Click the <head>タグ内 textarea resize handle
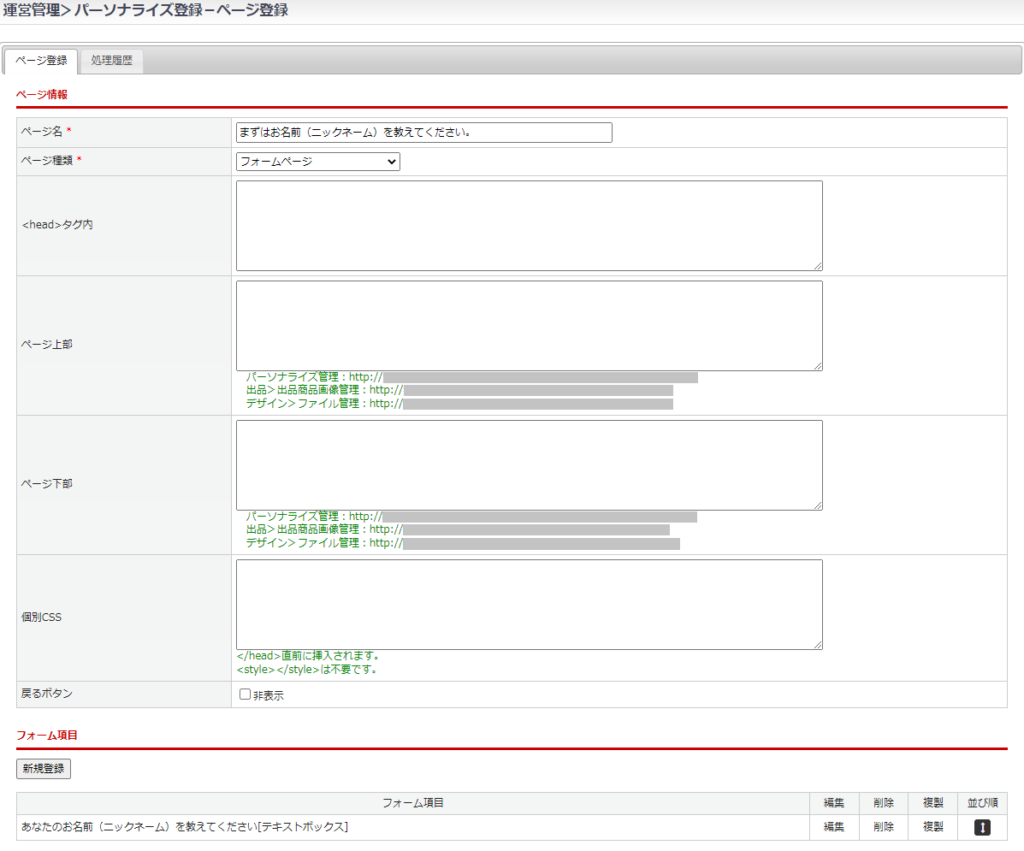1024x851 pixels. coord(818,266)
